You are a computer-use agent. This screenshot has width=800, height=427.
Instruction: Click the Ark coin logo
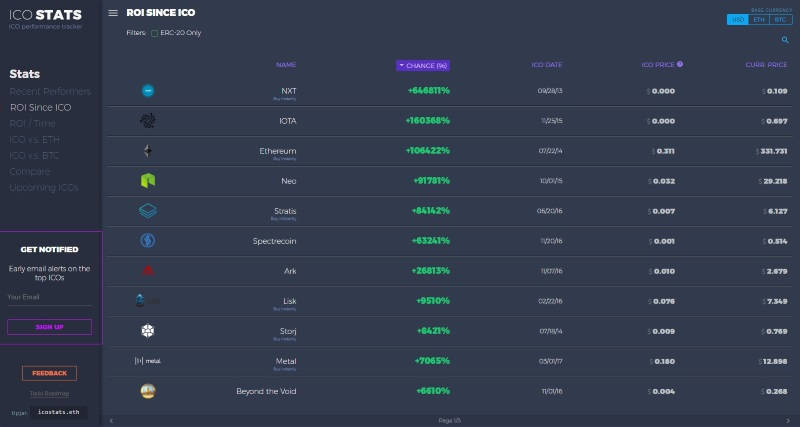pos(148,271)
